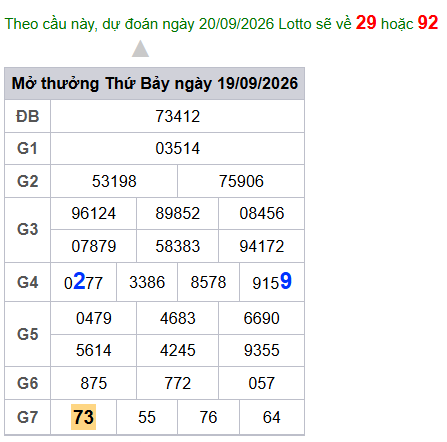
Task: Click G4 result 9159 with blue 9
Action: [x=272, y=282]
